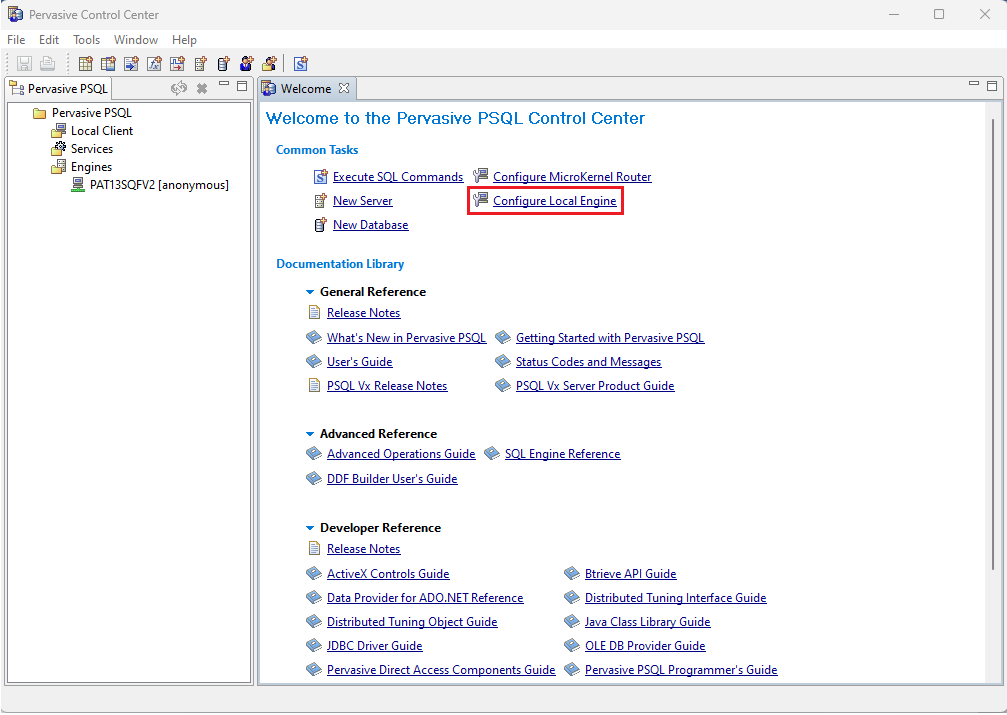Click the book icon beside User's Guide
1007x715 pixels.
[x=314, y=361]
